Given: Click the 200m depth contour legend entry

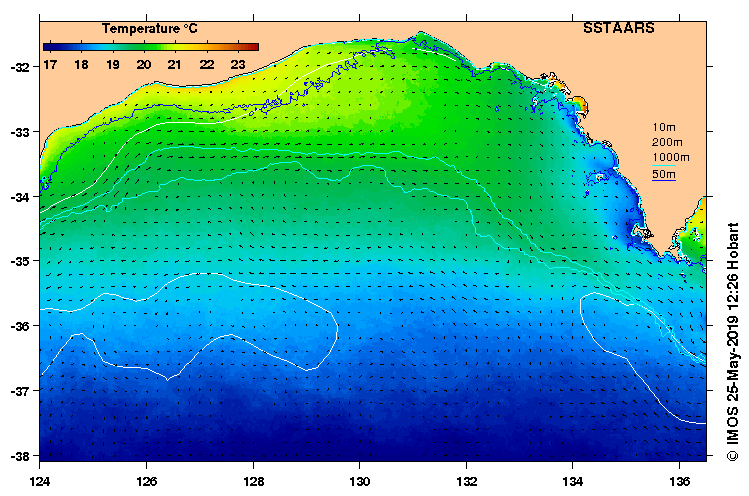Looking at the screenshot, I should (667, 142).
